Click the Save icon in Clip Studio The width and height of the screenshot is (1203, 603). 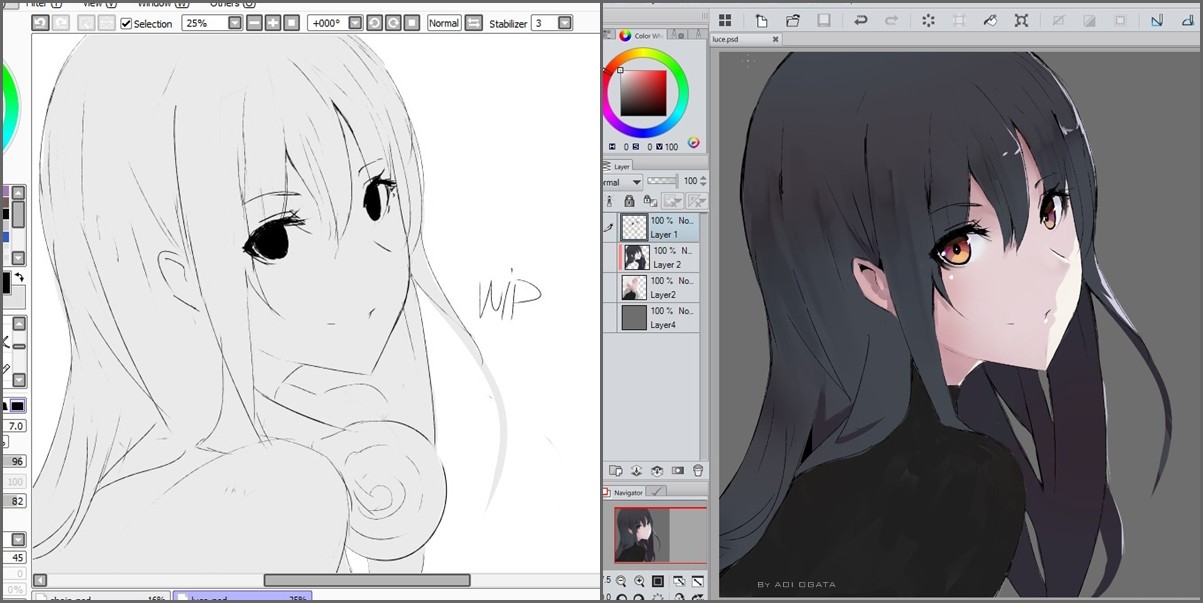[824, 20]
